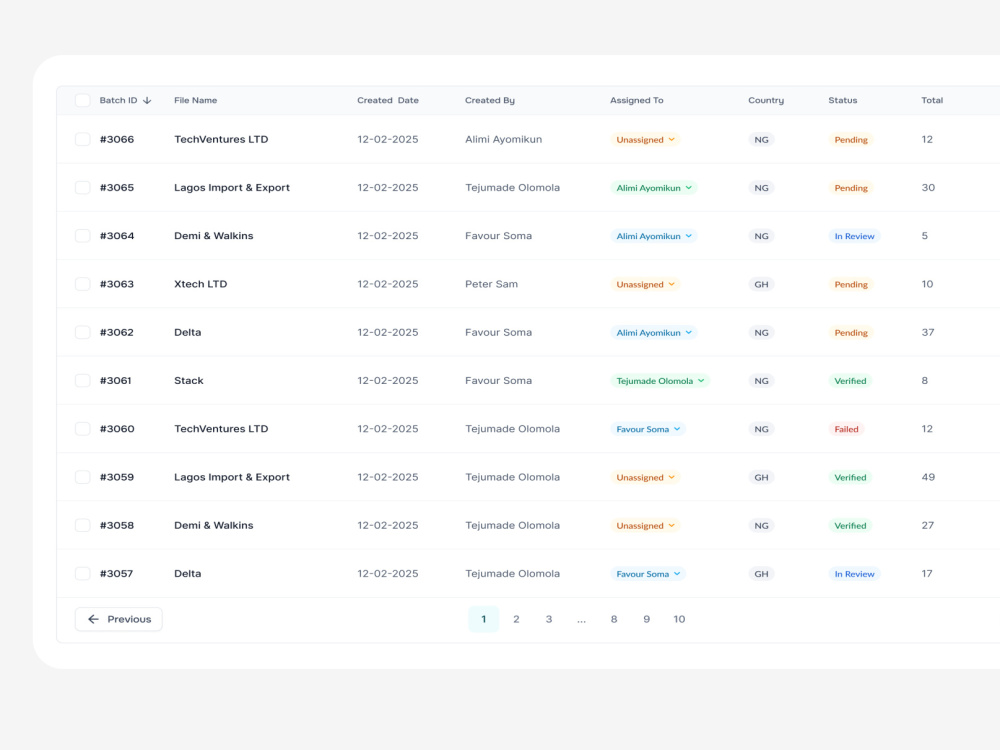Open assignee dropdown for batch #3064

click(654, 236)
